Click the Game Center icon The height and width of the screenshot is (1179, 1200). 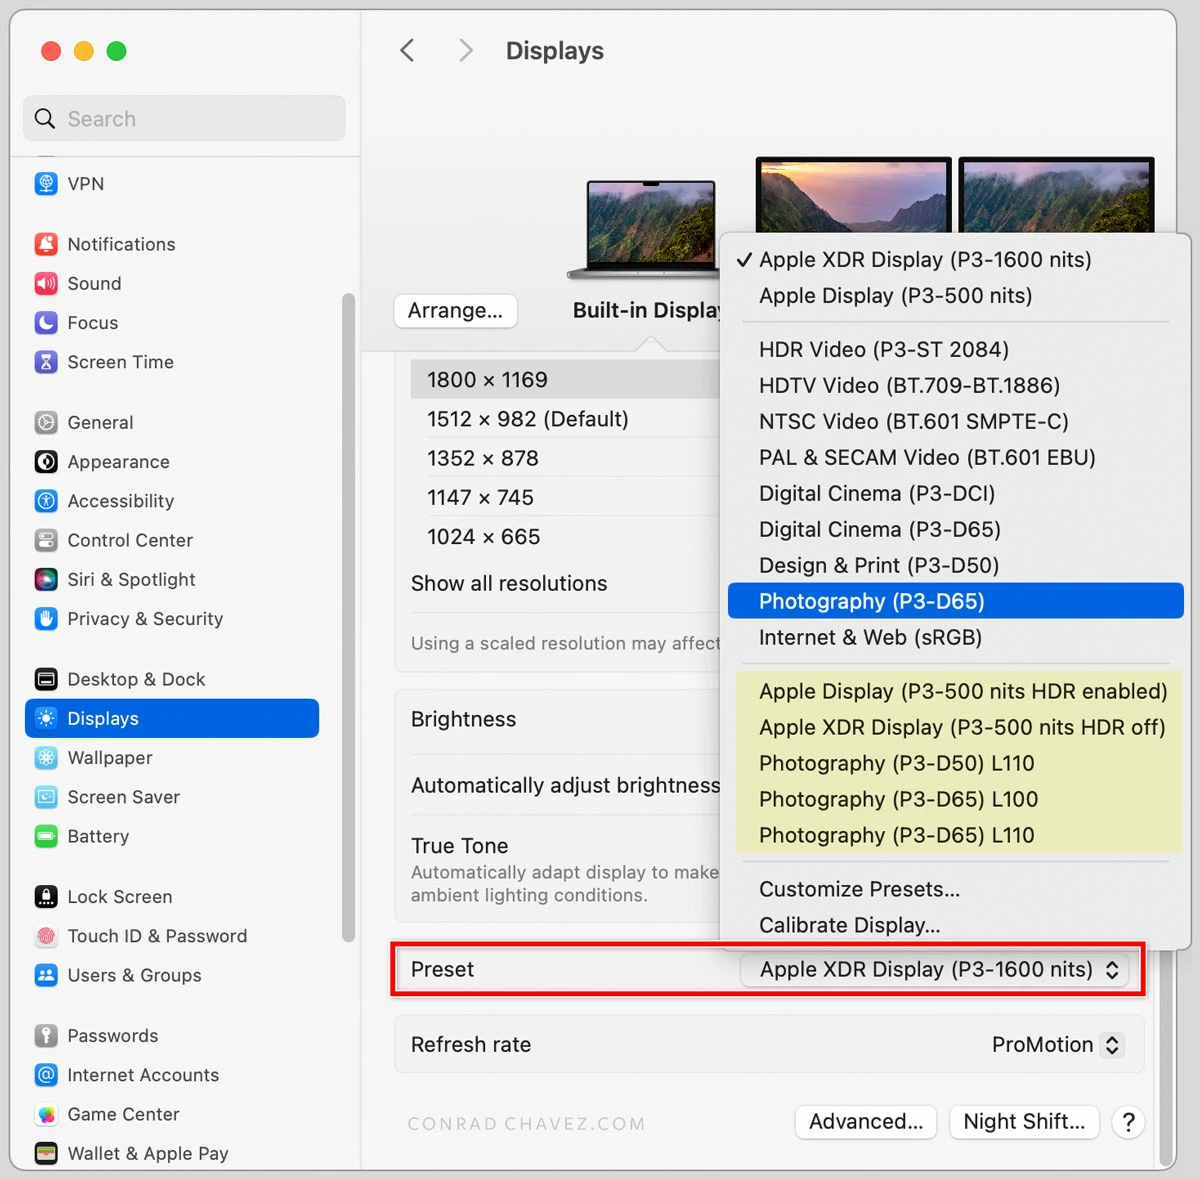(46, 1114)
